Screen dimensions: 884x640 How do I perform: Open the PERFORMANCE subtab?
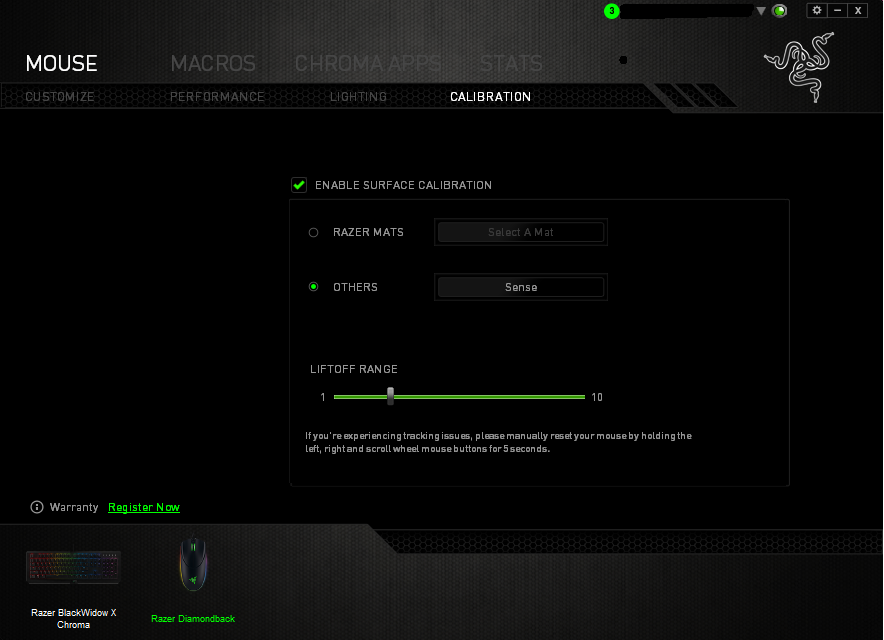217,96
